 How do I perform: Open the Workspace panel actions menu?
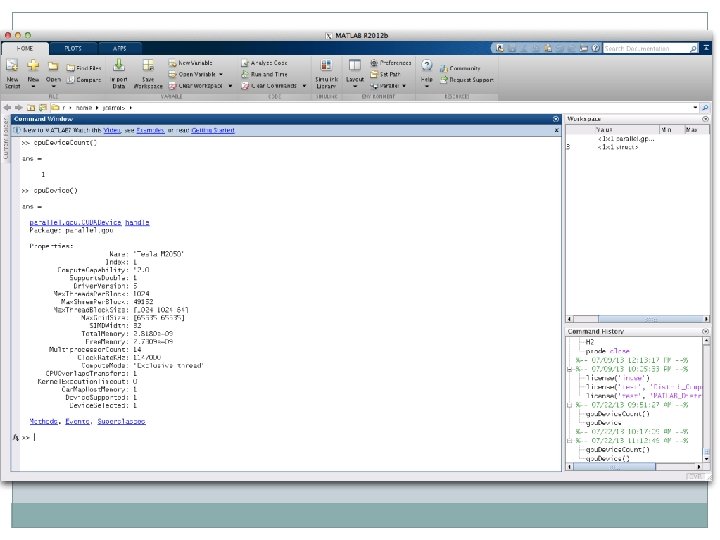tap(705, 119)
